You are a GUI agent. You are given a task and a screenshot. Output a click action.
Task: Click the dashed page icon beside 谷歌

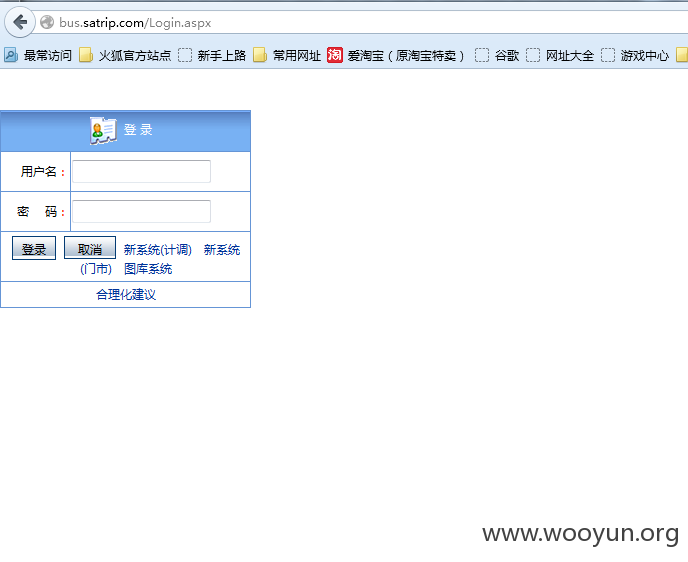tap(482, 55)
